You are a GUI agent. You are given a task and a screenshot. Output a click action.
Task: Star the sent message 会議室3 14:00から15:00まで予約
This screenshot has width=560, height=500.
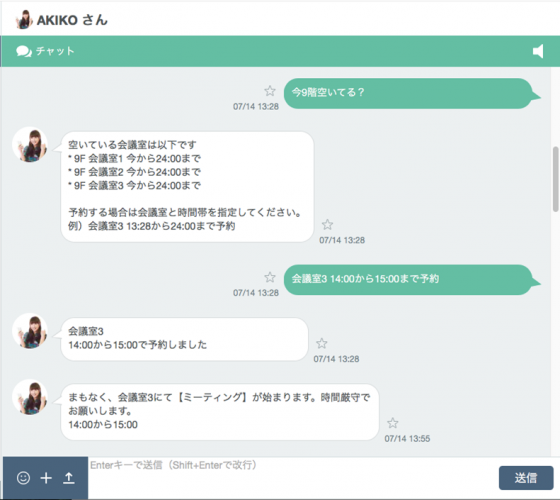270,277
